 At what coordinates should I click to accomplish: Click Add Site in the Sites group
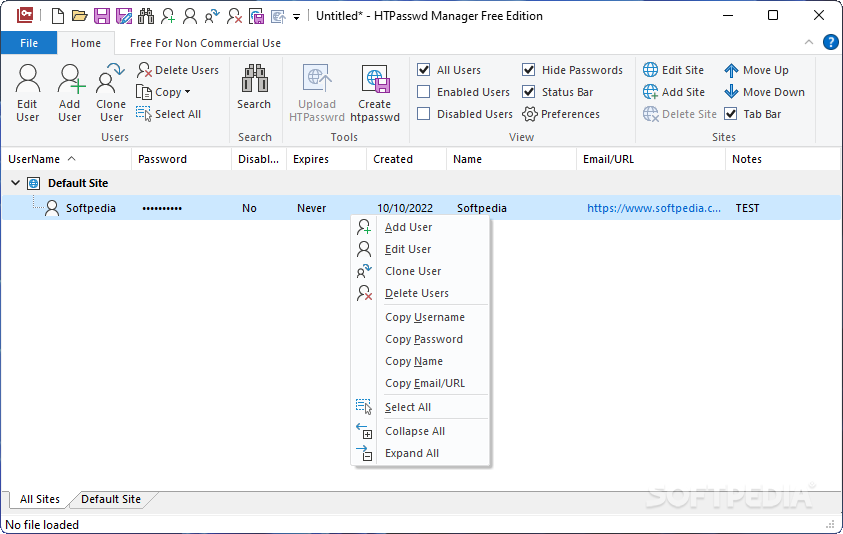pyautogui.click(x=674, y=92)
